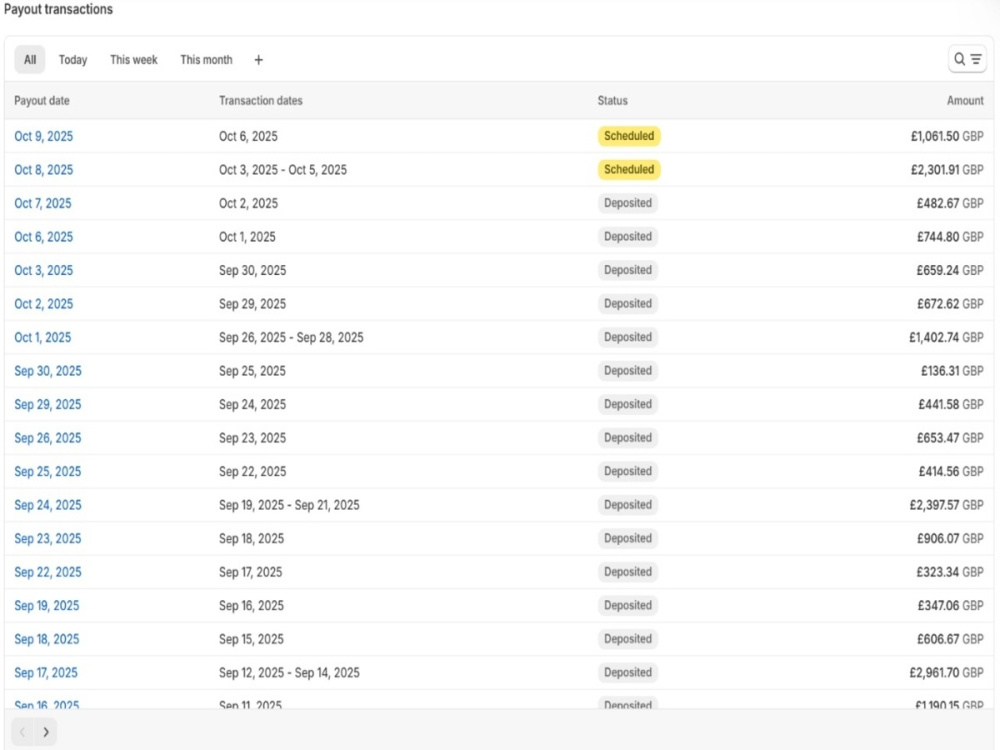This screenshot has width=1000, height=750.
Task: Open the Oct 6, 2025 payout
Action: click(x=43, y=237)
